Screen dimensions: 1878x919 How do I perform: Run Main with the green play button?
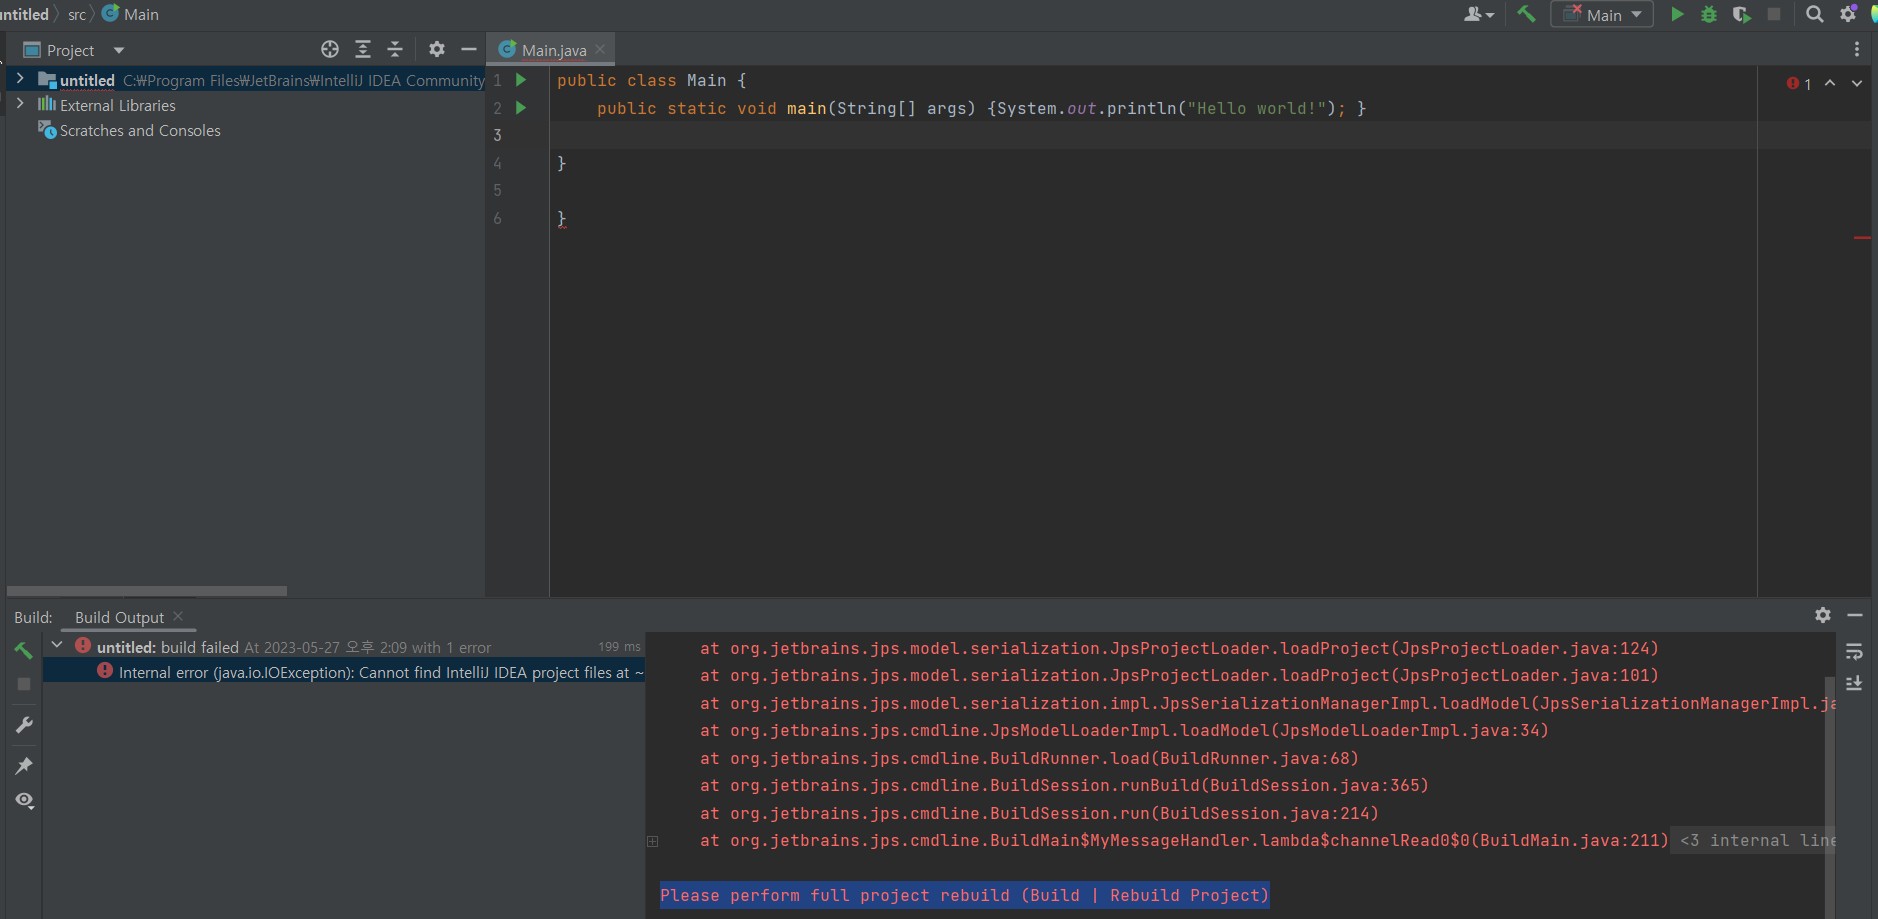point(1677,14)
